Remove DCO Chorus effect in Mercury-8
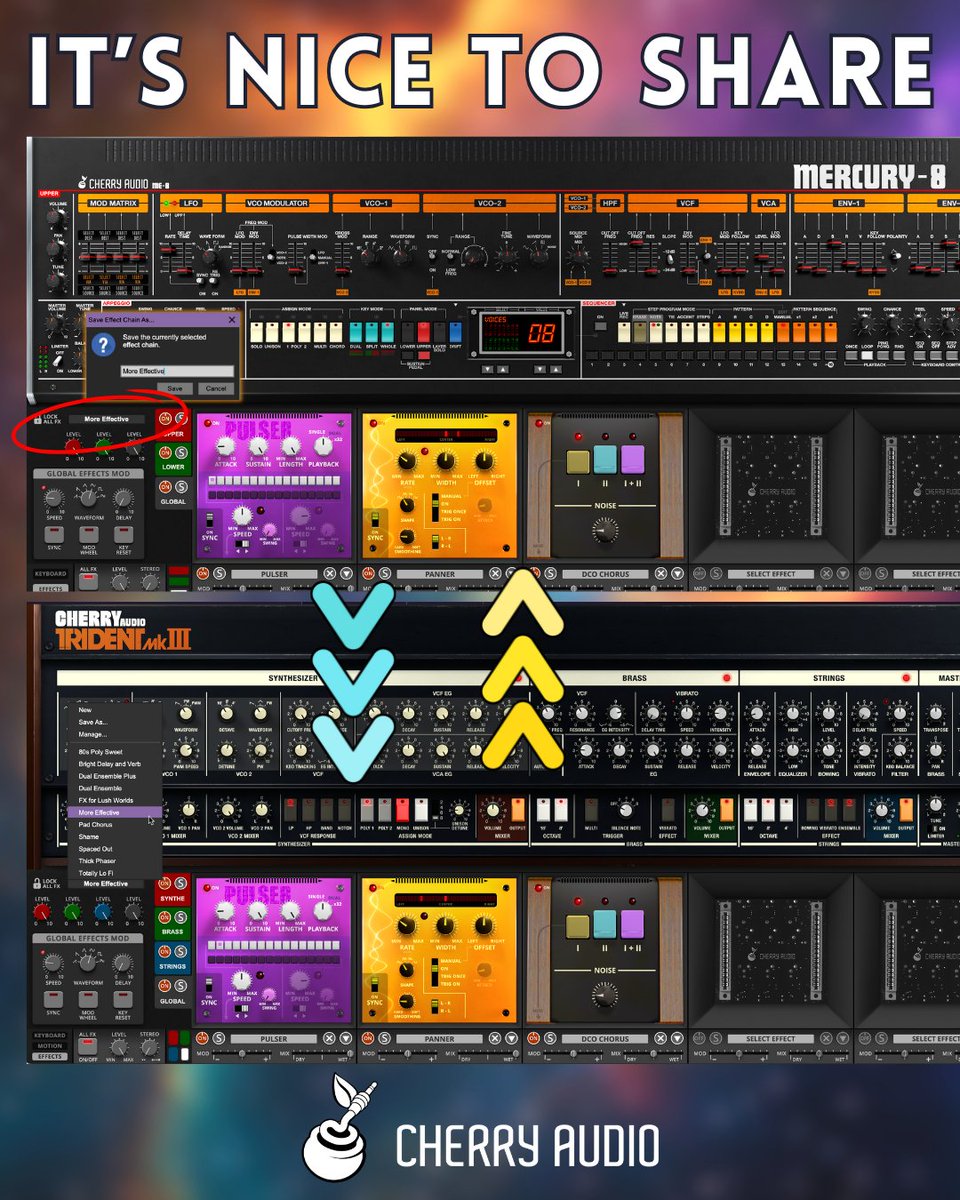 tap(661, 573)
